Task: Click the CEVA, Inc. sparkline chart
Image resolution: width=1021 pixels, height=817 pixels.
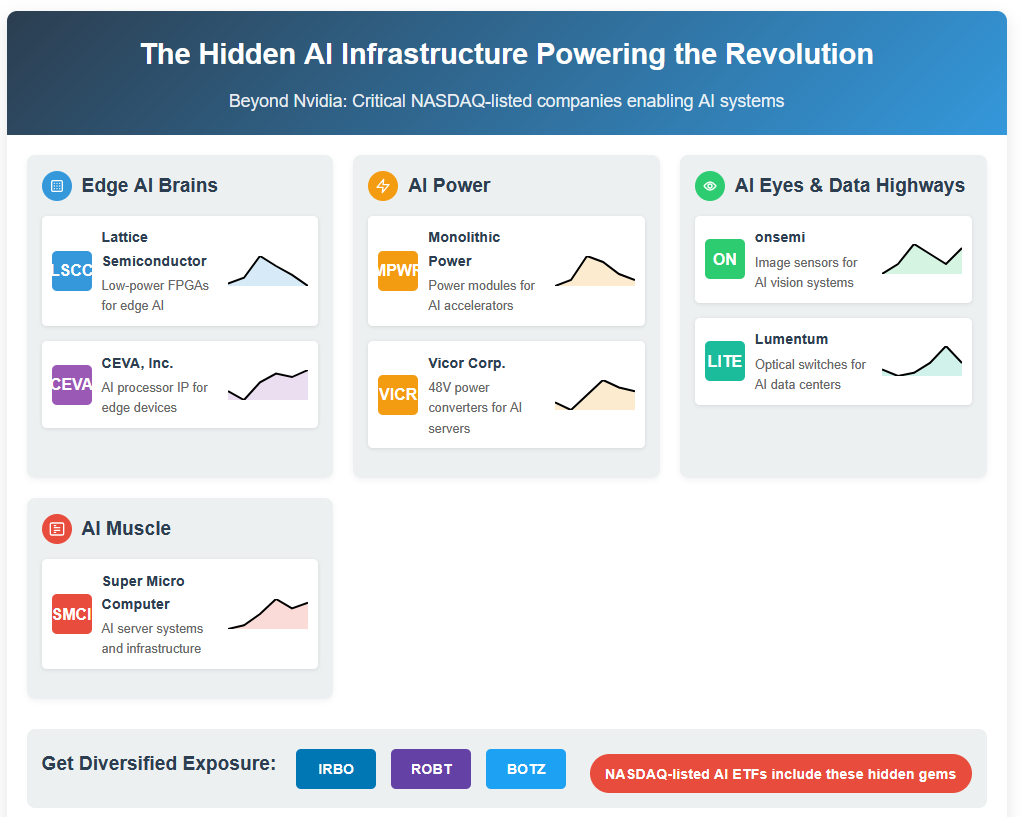Action: click(x=268, y=385)
